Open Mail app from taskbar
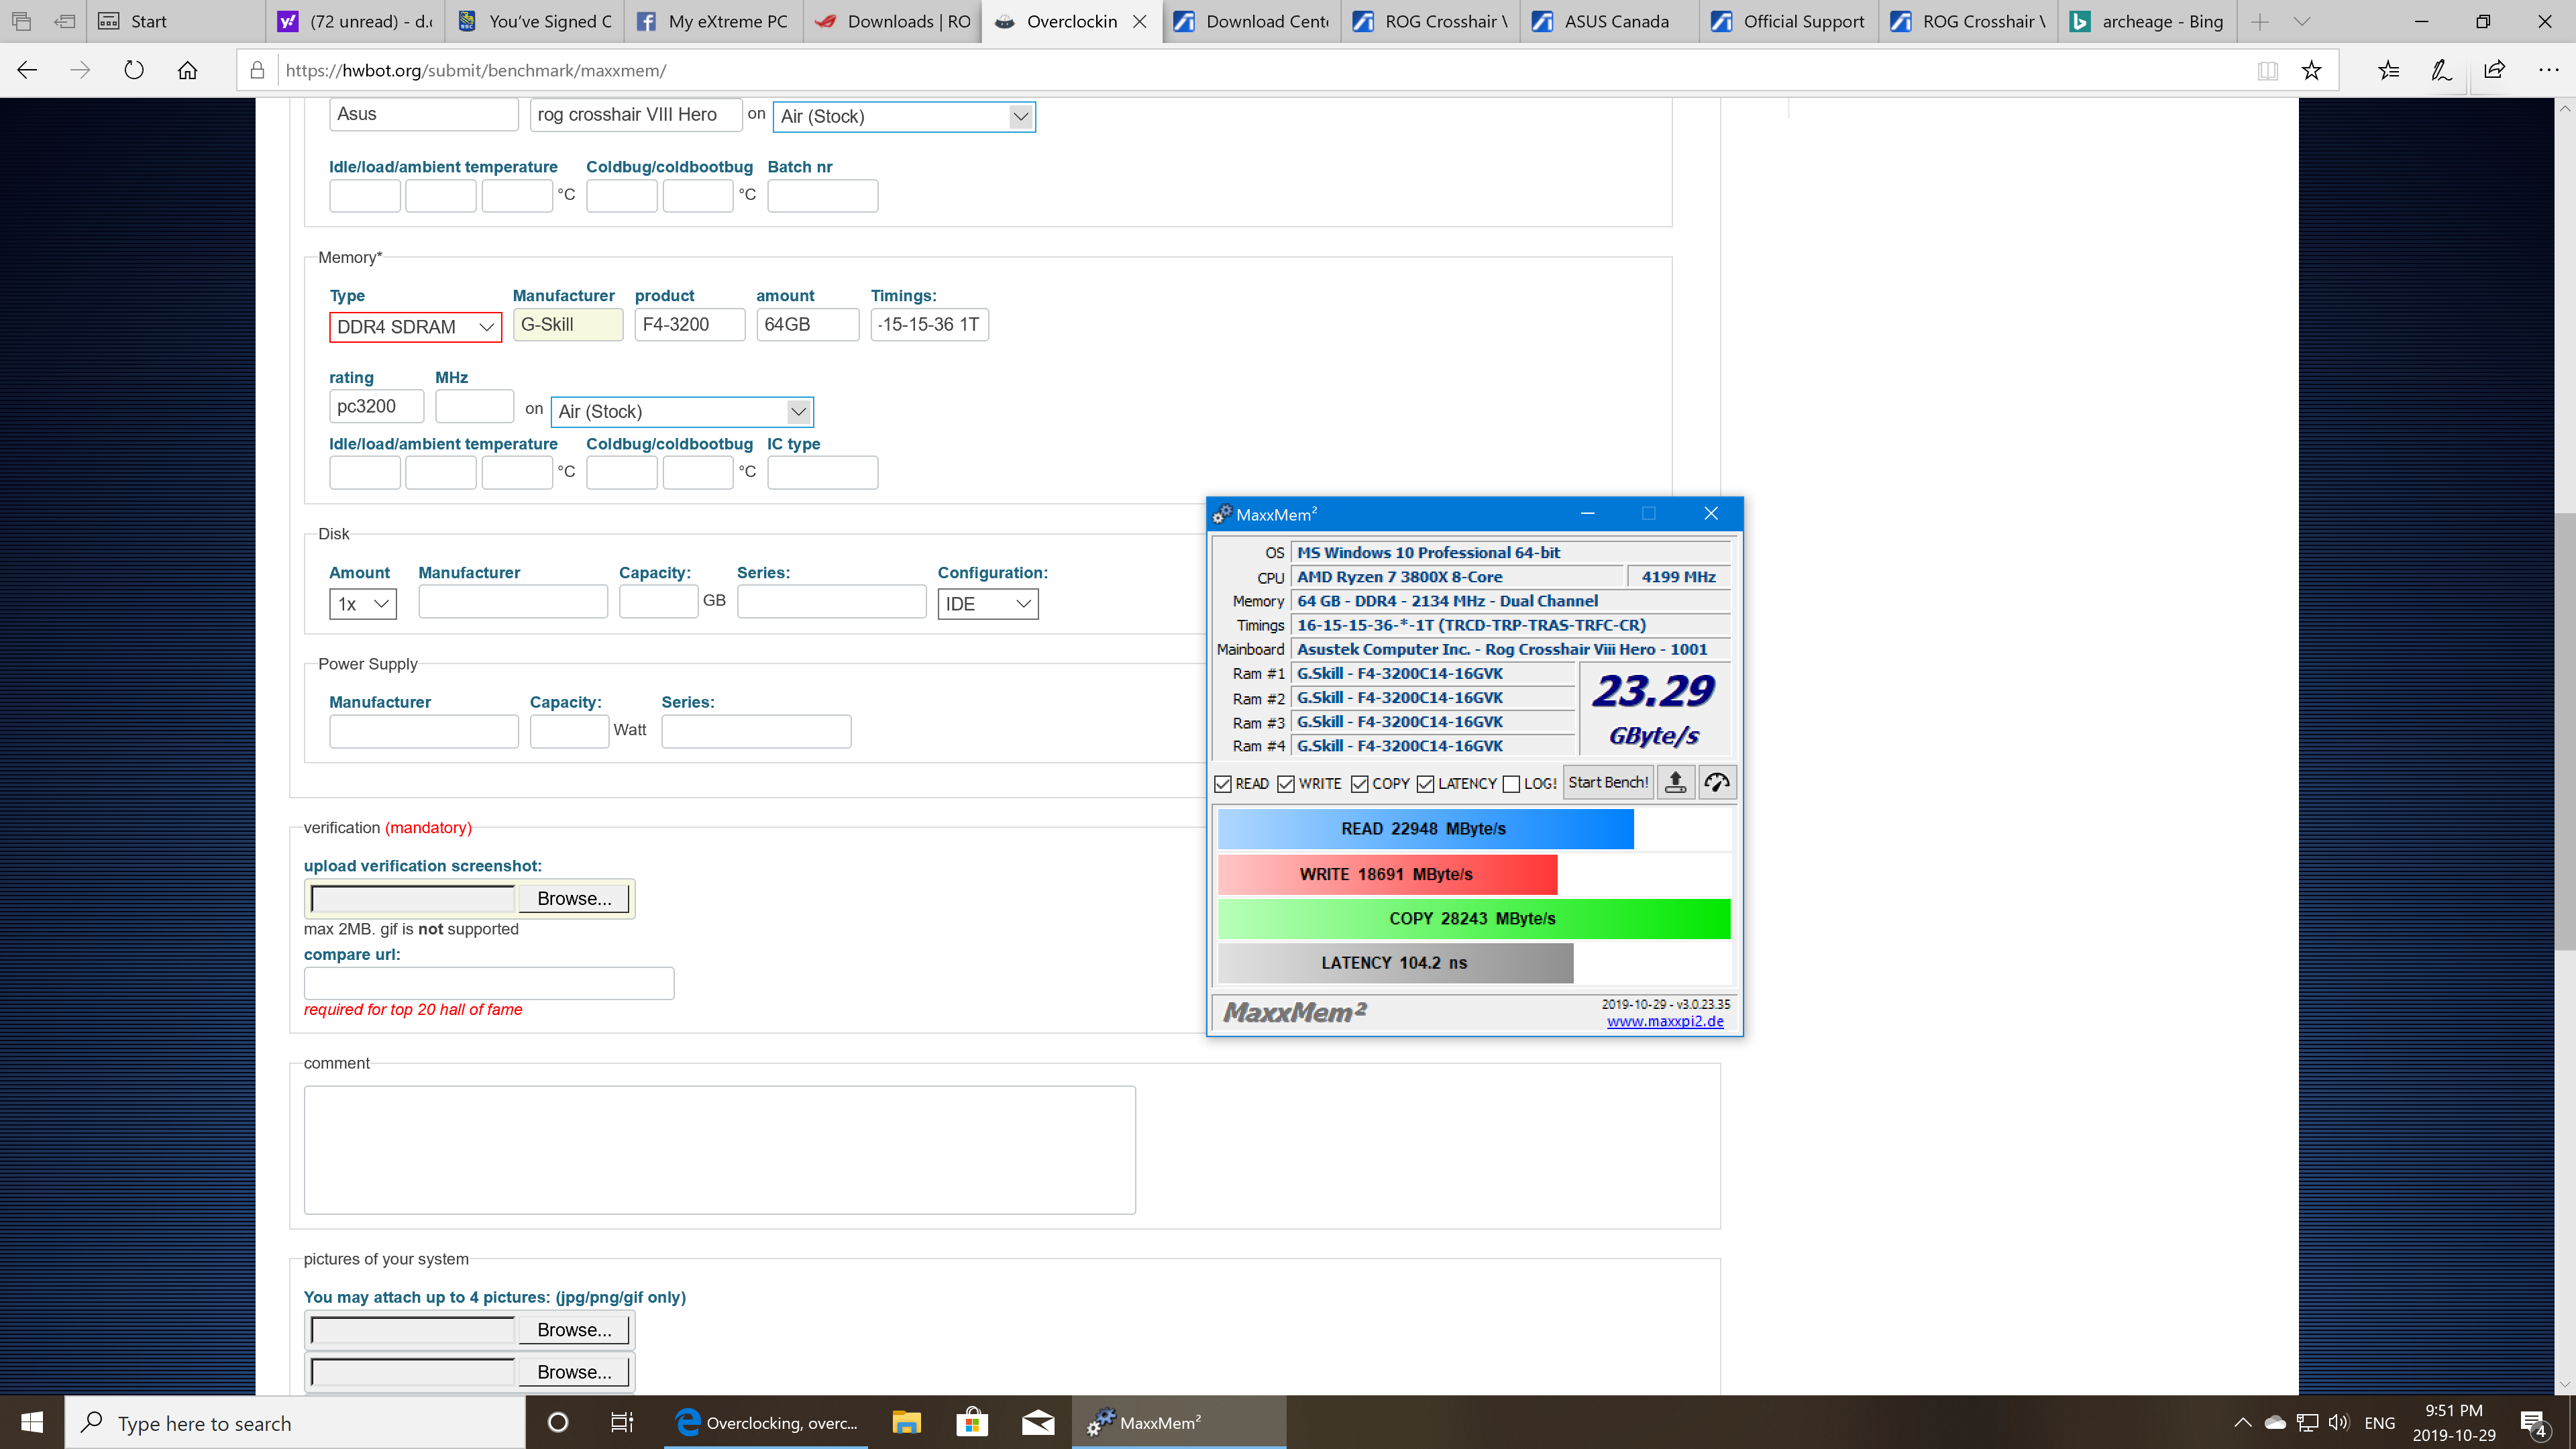The height and width of the screenshot is (1449, 2576). click(1038, 1422)
